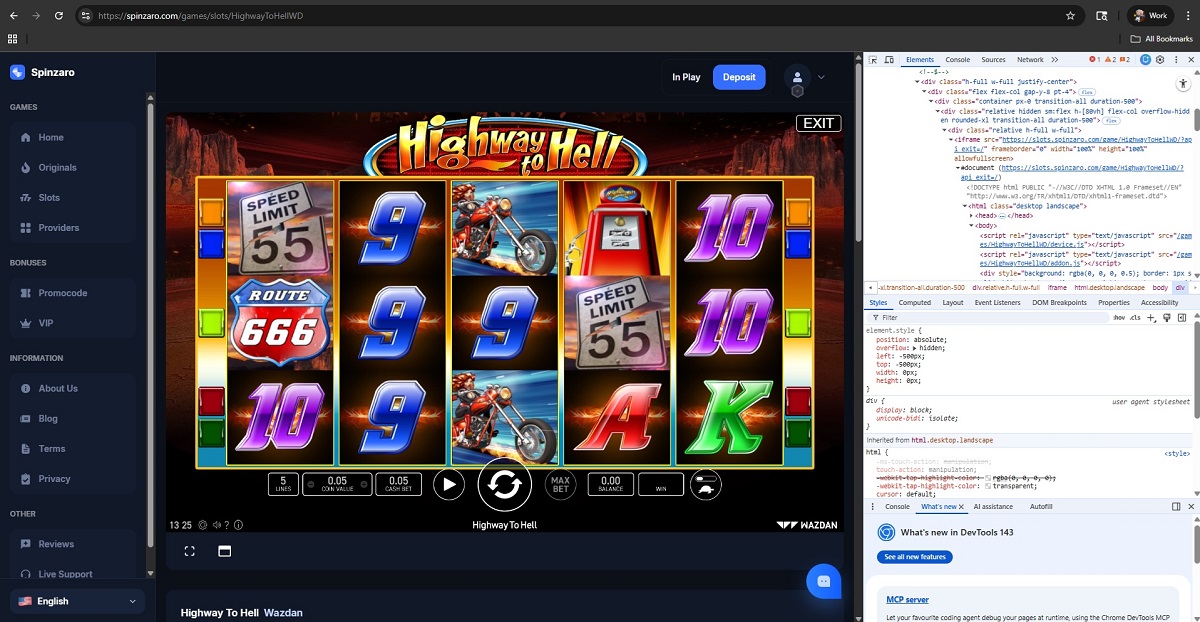Click the MAX BET button
Viewport: 1200px width, 622px height.
pos(561,485)
